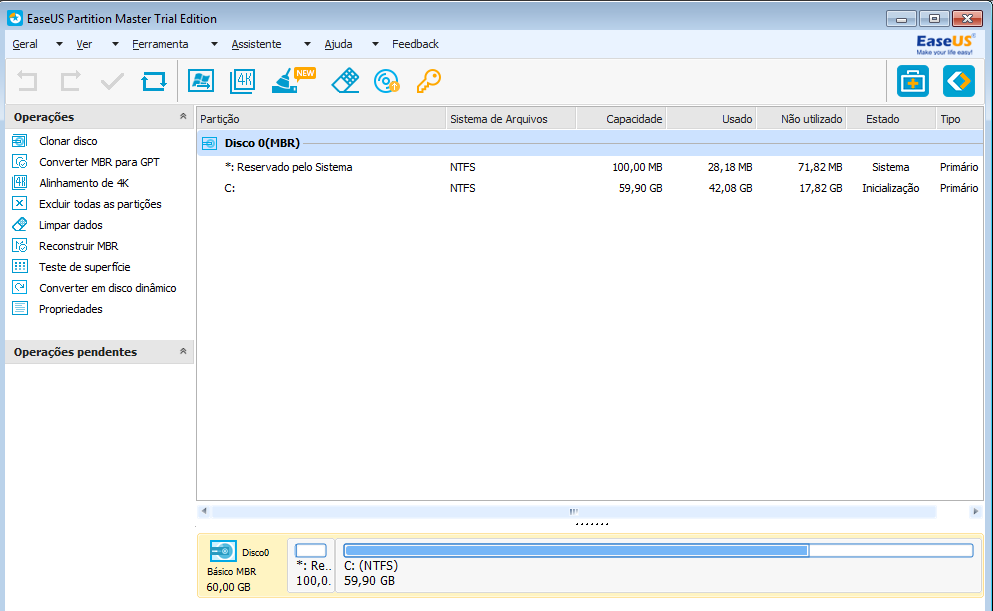
Task: Click the 42,08 GB used value
Action: [730, 188]
